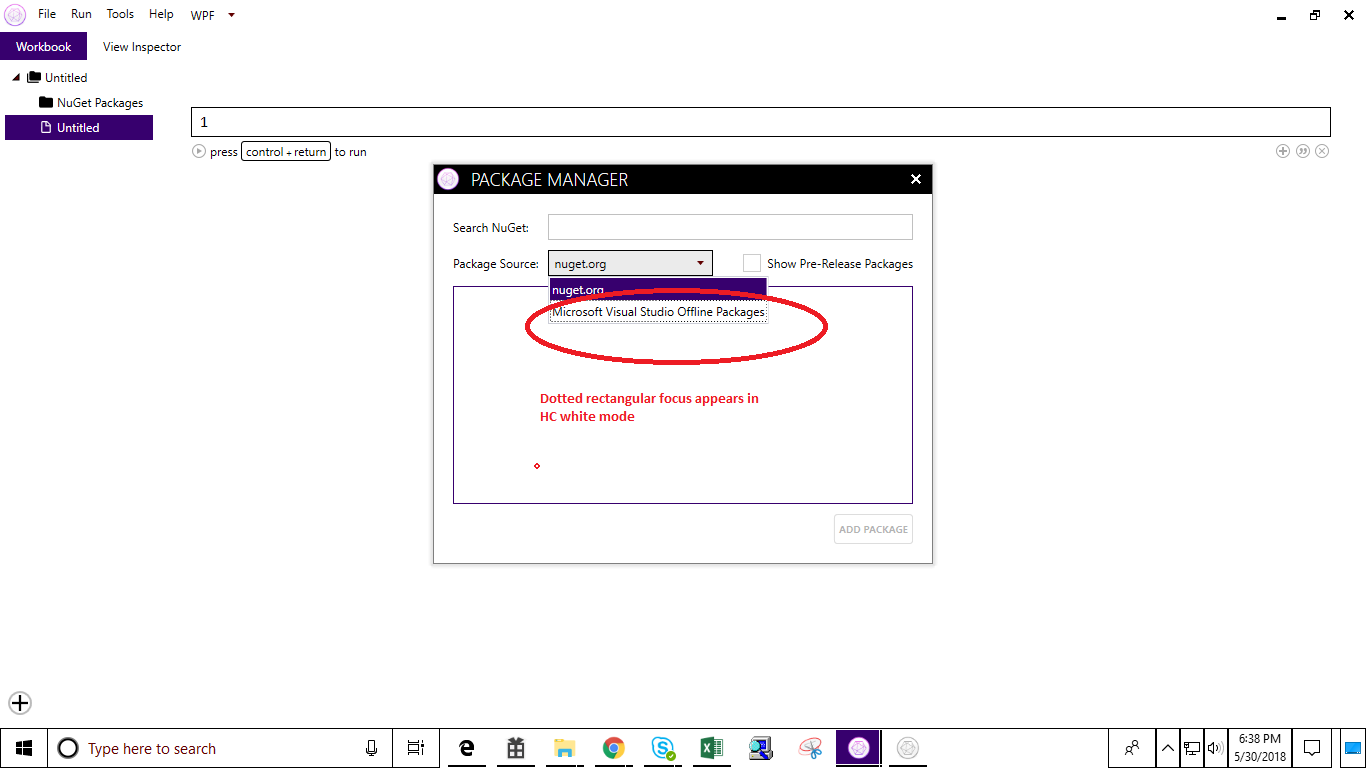The image size is (1366, 768).
Task: Open the Tools menu
Action: click(119, 14)
